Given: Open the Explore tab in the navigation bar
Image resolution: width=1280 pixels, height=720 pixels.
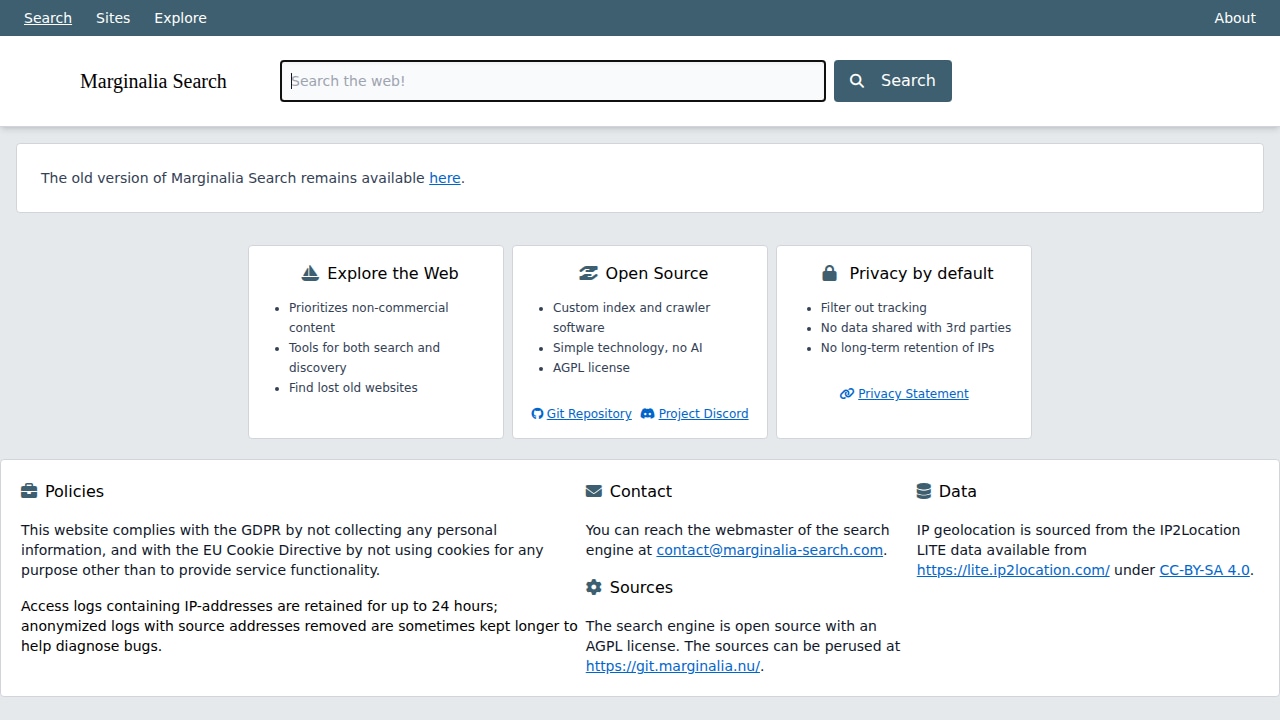Looking at the screenshot, I should coord(180,18).
